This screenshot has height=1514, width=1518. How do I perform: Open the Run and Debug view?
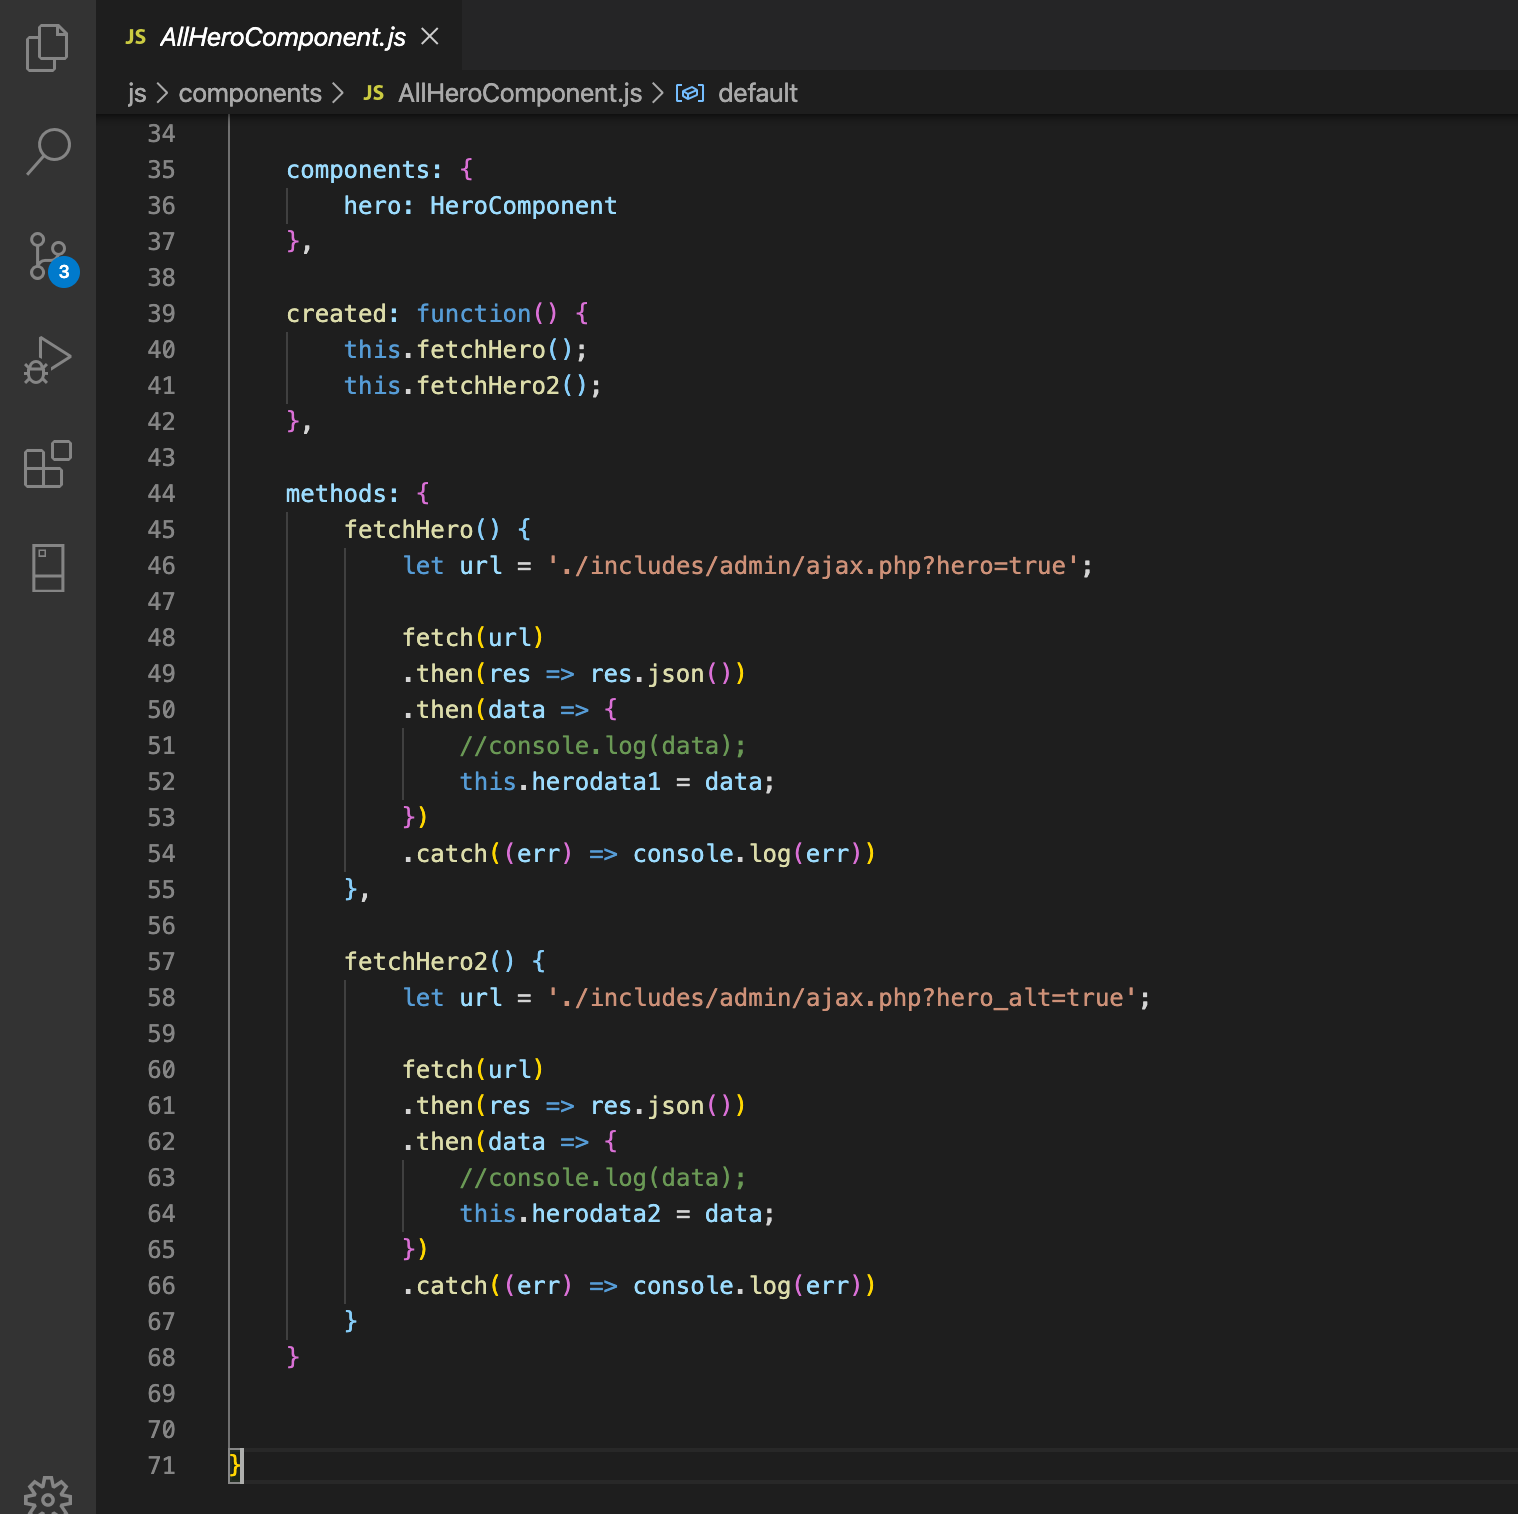tap(47, 360)
